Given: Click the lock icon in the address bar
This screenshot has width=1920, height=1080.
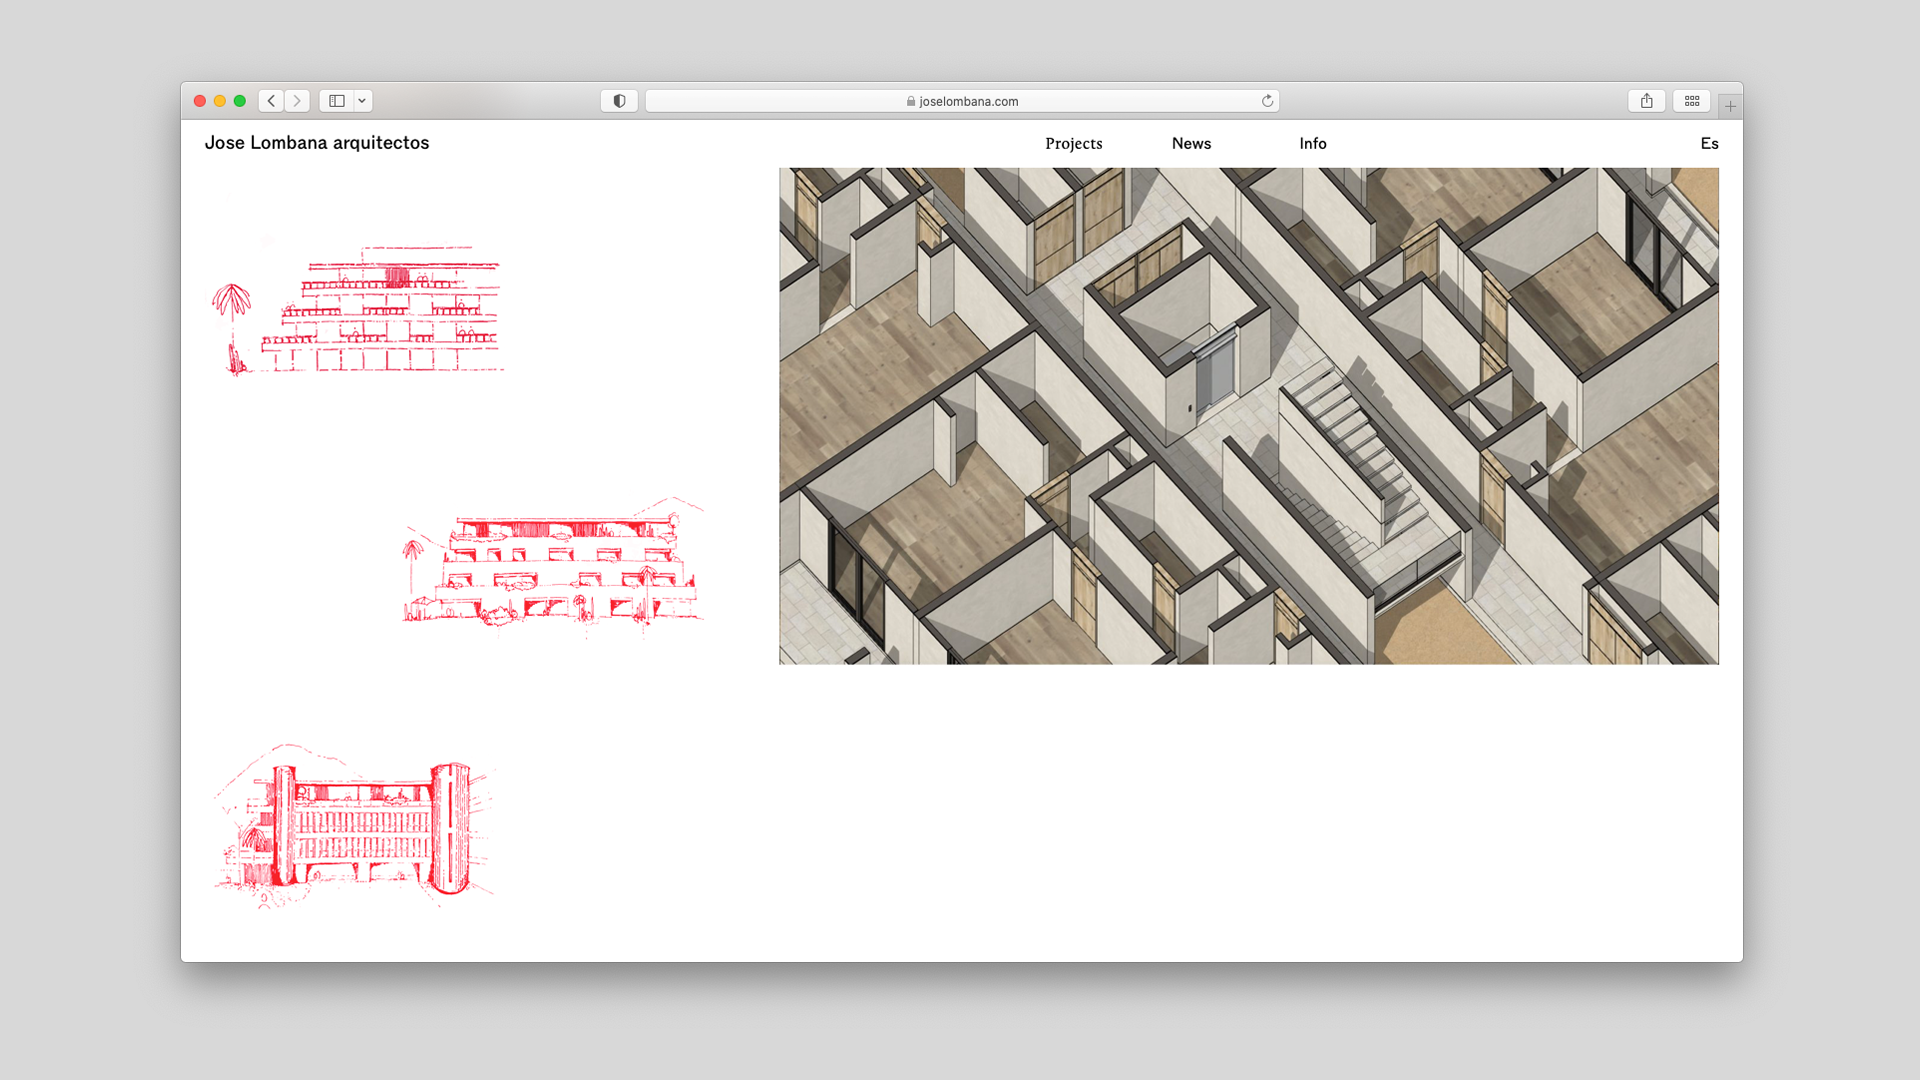Looking at the screenshot, I should point(911,101).
